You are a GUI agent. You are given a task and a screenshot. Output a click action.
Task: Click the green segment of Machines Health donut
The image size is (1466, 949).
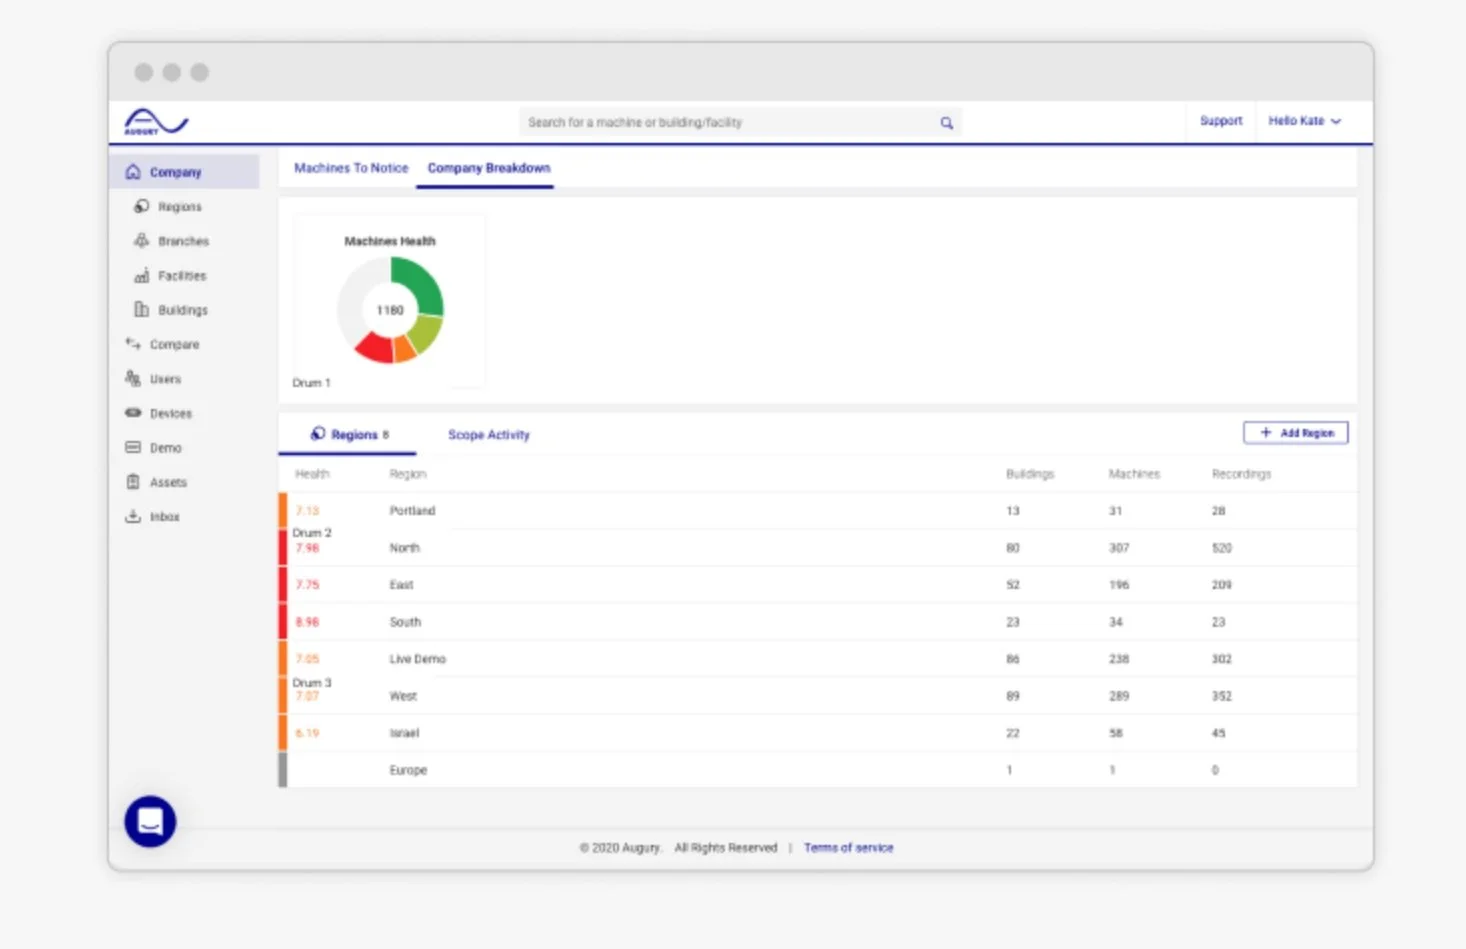[420, 282]
